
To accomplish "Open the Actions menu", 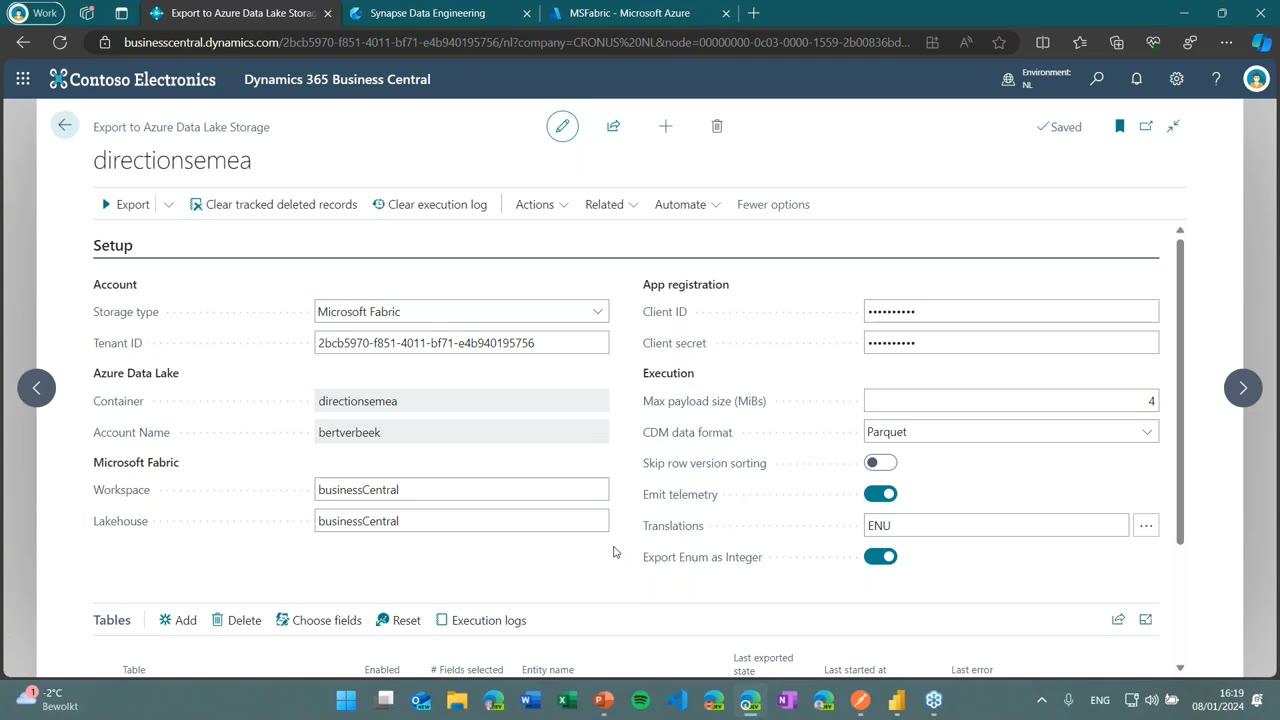I will (542, 205).
